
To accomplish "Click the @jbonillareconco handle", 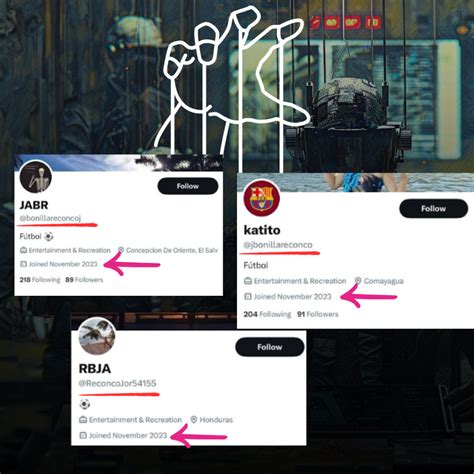I will (x=278, y=245).
